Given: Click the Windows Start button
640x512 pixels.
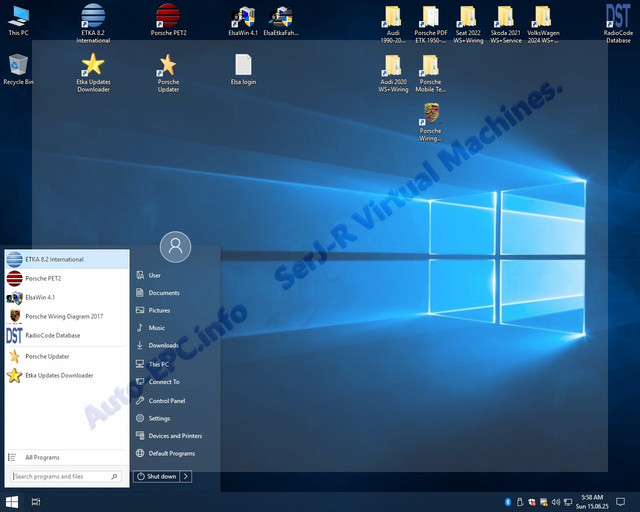Looking at the screenshot, I should tap(12, 502).
